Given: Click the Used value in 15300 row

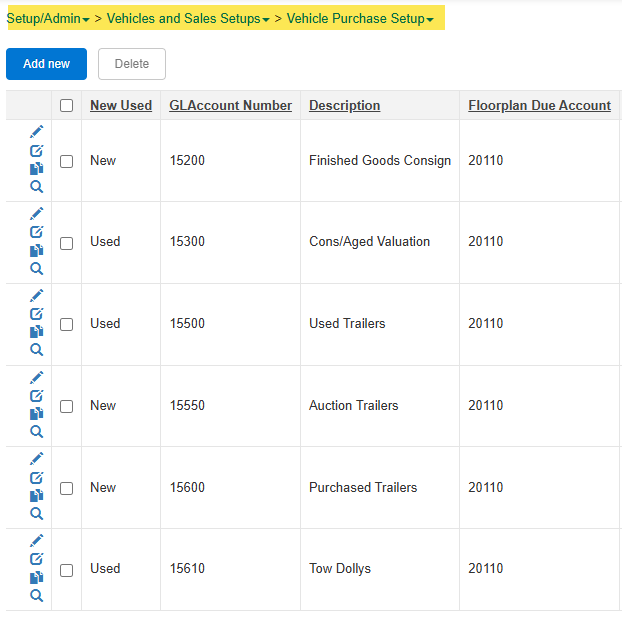Looking at the screenshot, I should (105, 241).
